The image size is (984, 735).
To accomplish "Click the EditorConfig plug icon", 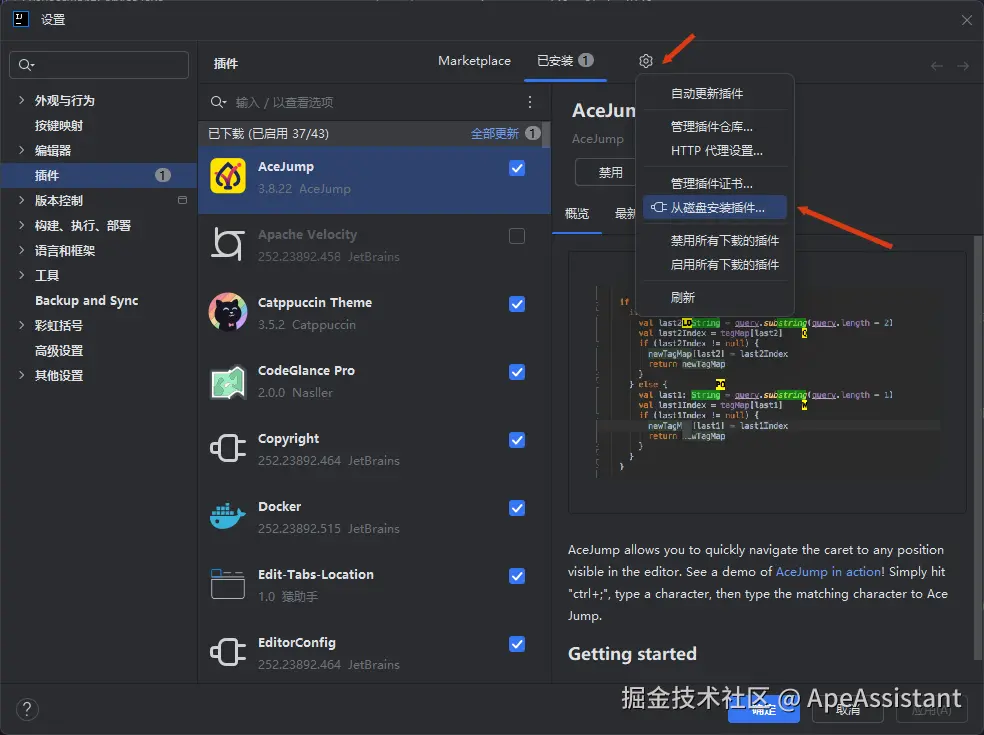I will click(228, 652).
